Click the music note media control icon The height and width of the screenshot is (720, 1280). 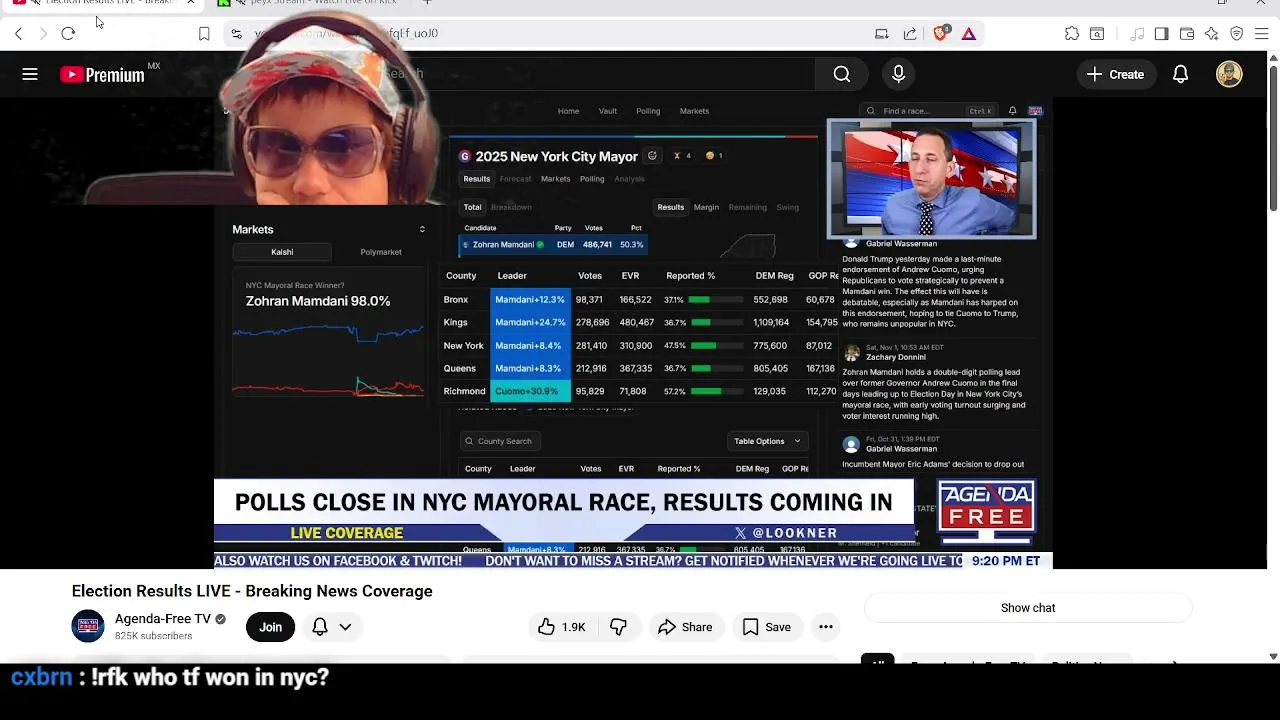1137,33
